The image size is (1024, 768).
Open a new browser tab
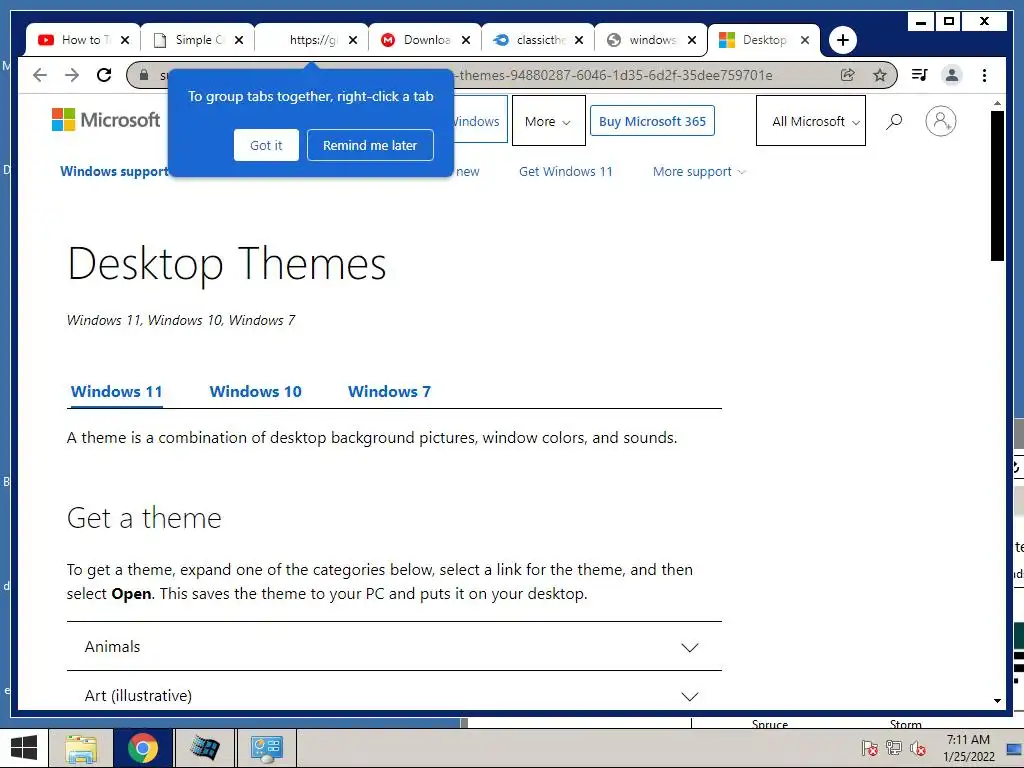coord(842,40)
